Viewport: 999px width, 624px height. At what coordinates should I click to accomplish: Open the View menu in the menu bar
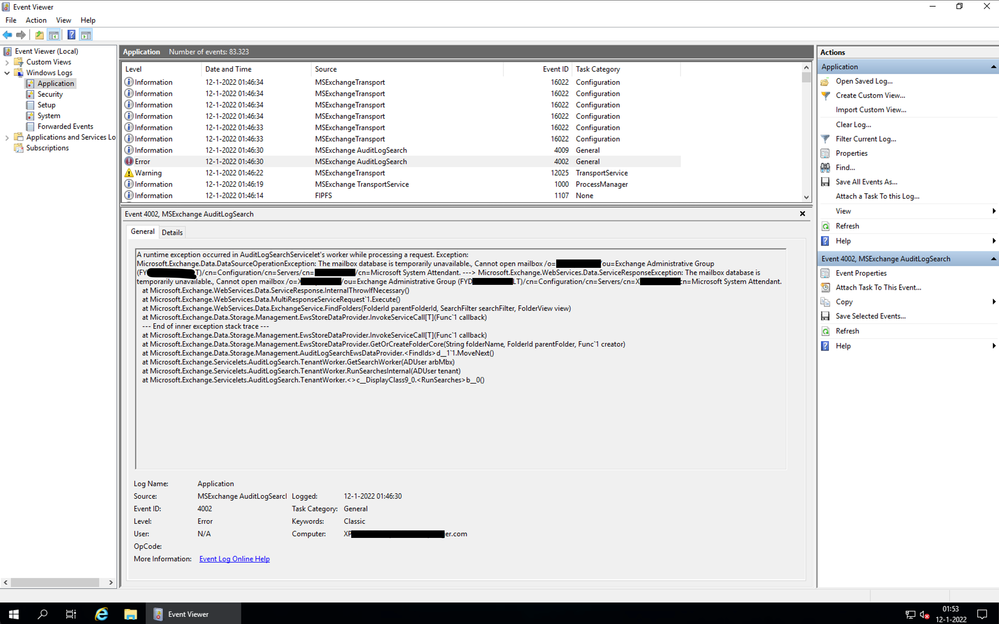63,20
